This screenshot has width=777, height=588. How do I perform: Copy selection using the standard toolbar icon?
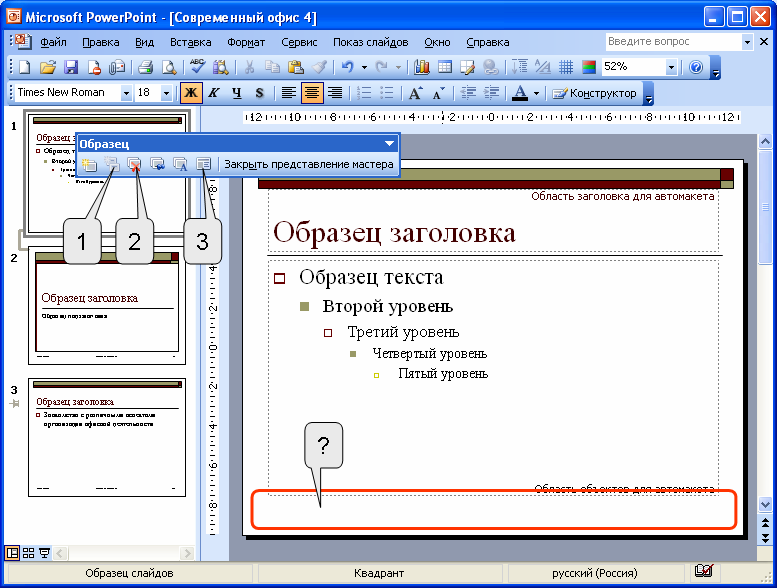point(272,67)
